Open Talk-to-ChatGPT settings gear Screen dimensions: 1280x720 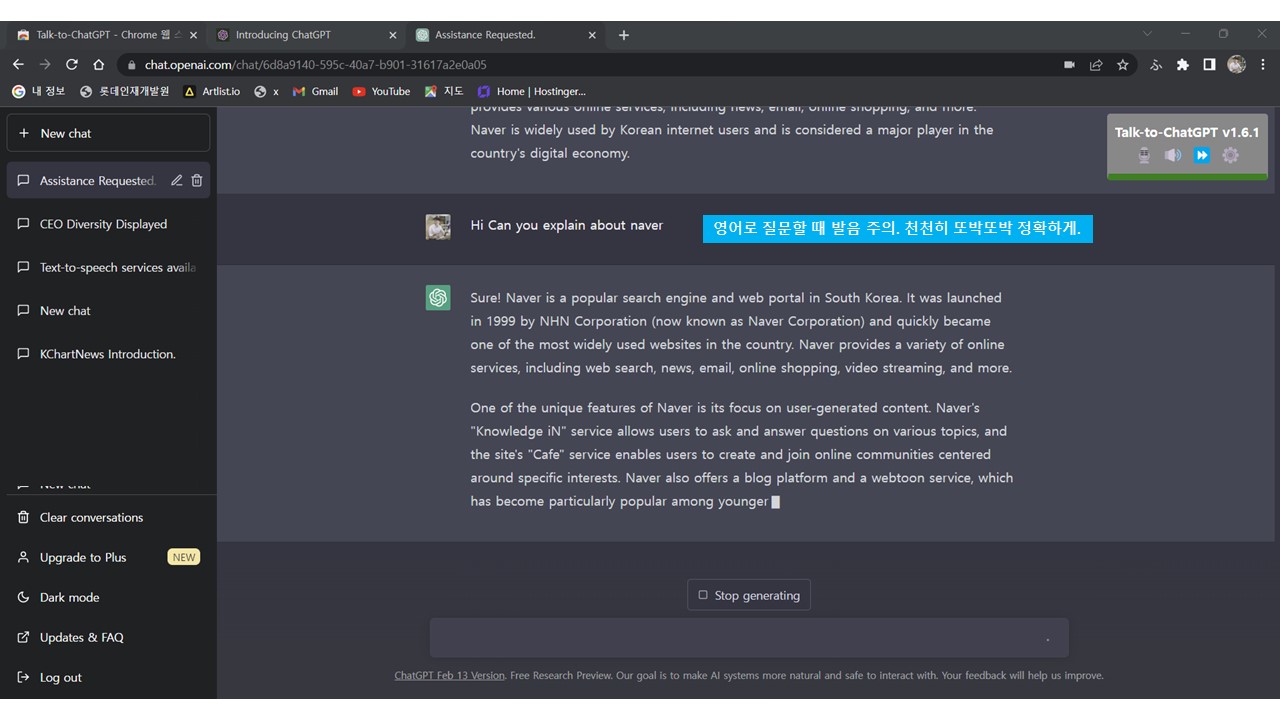pos(1231,155)
